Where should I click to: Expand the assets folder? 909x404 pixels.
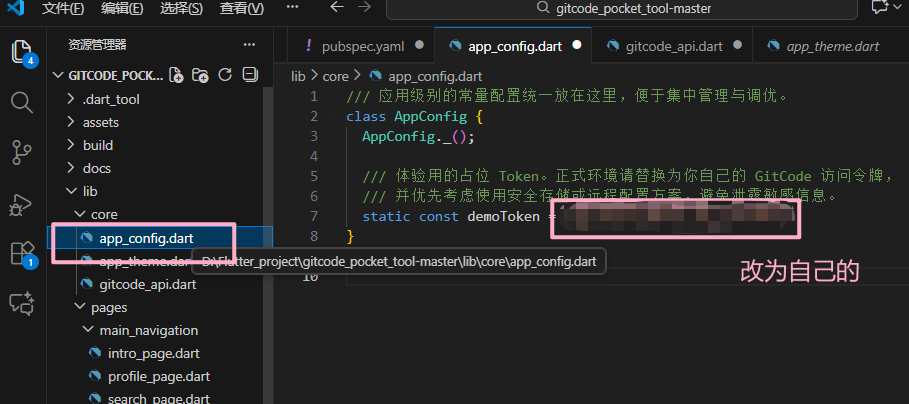click(71, 122)
